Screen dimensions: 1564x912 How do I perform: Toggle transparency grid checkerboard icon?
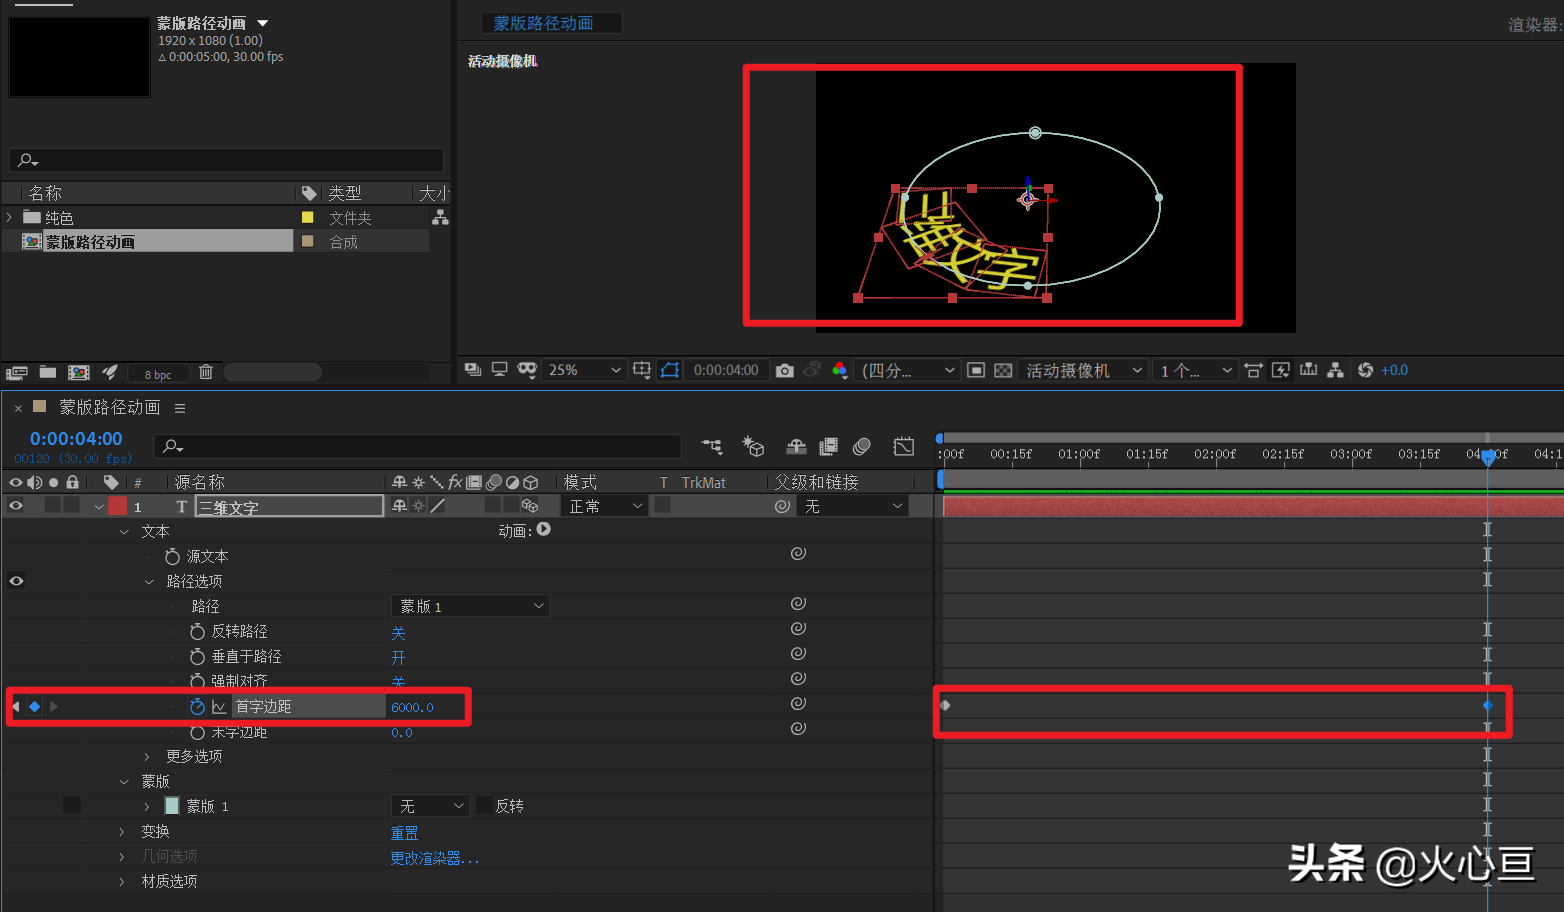click(1003, 370)
